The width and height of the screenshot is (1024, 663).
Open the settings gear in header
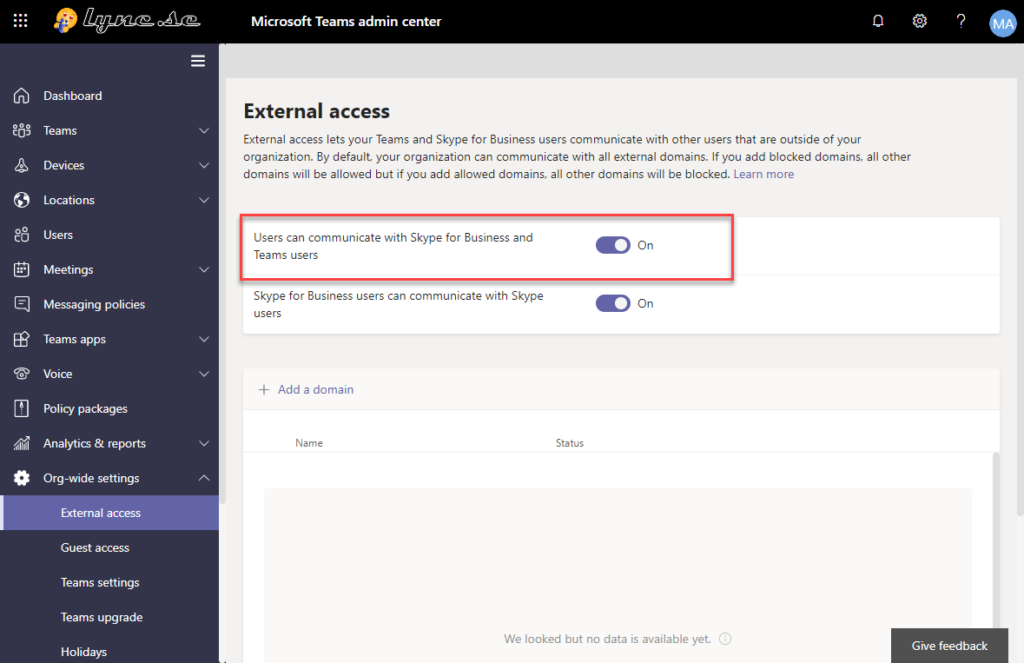click(x=920, y=21)
